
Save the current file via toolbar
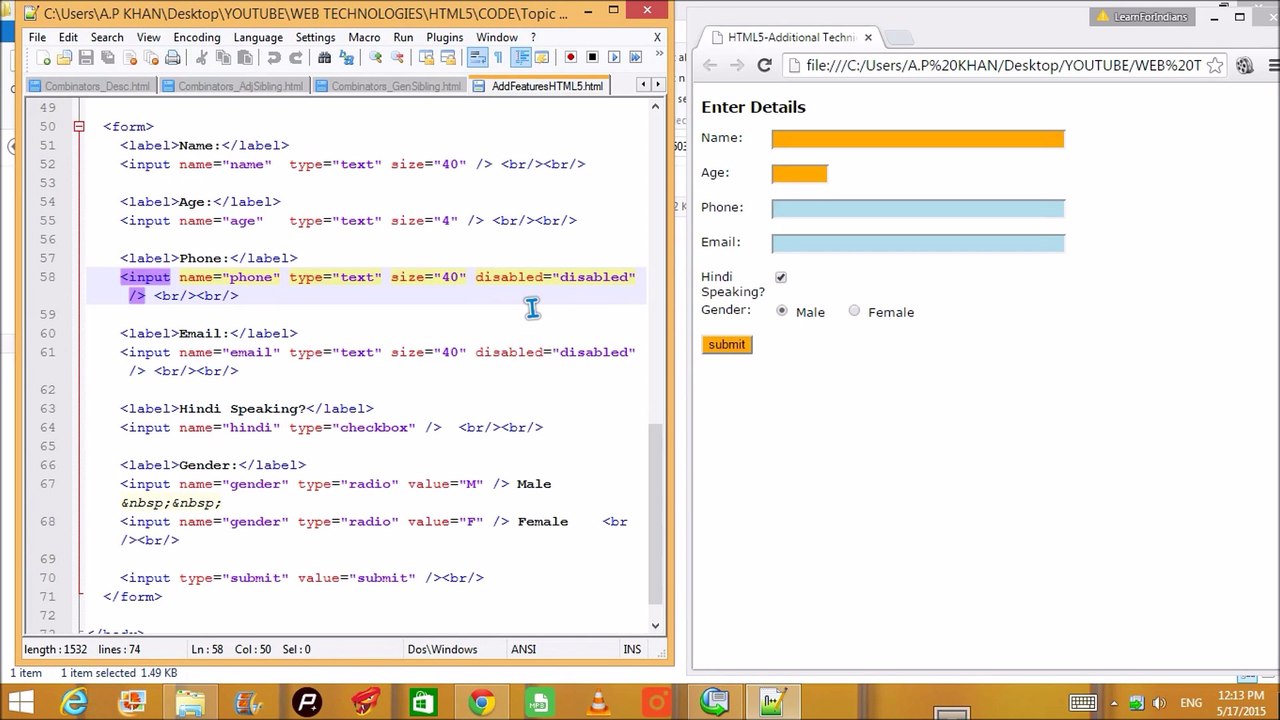click(86, 58)
